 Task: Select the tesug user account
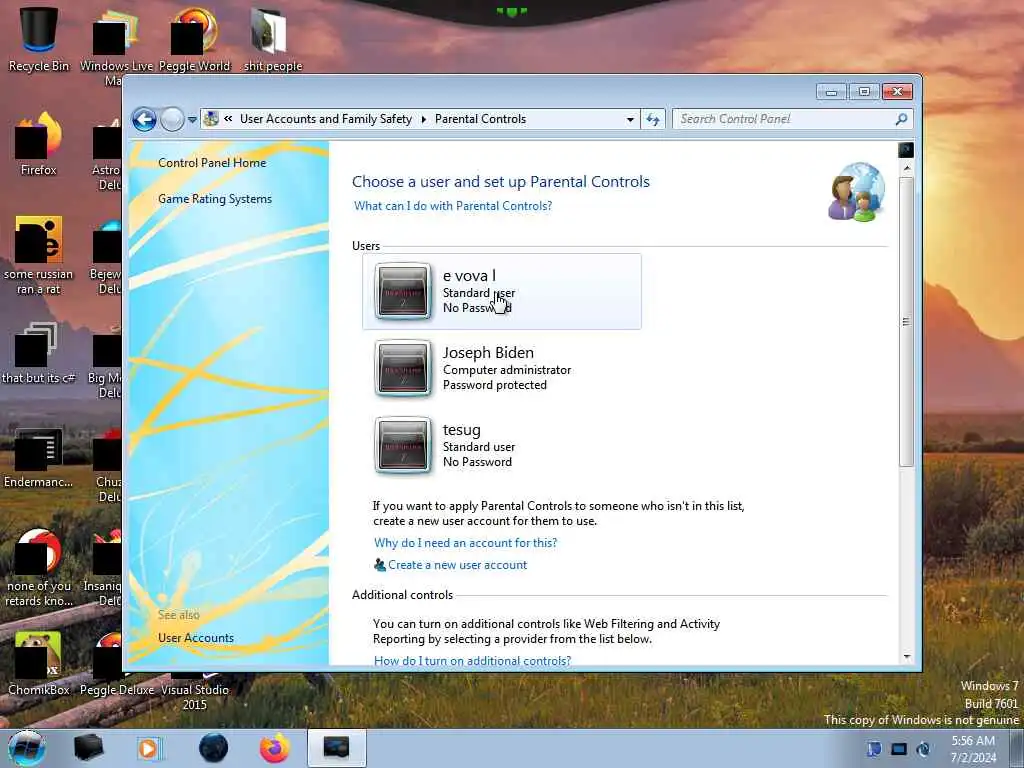coord(502,445)
